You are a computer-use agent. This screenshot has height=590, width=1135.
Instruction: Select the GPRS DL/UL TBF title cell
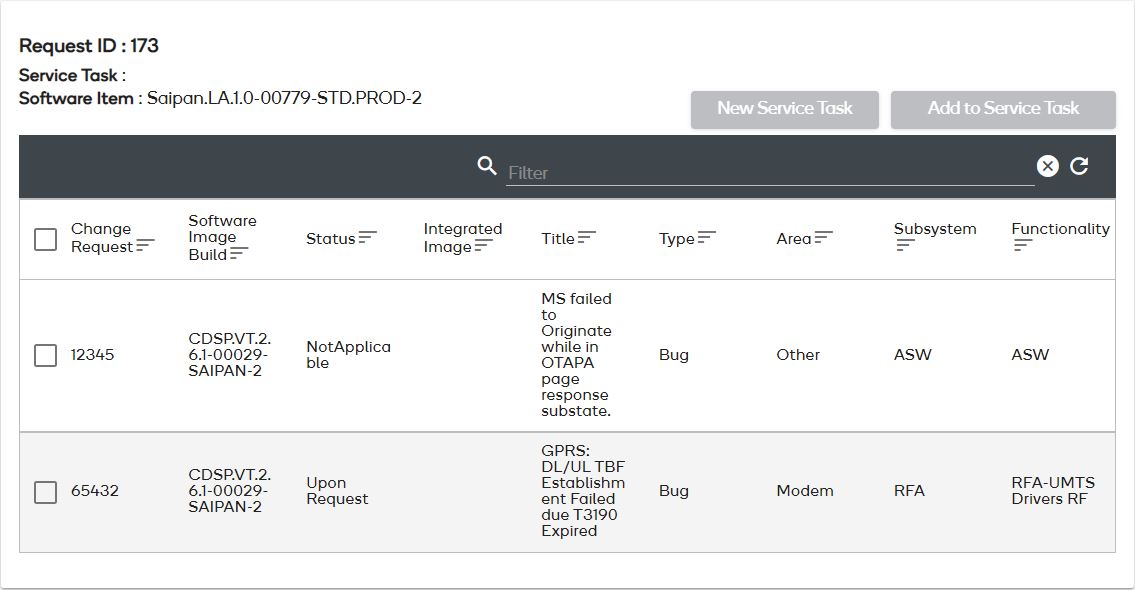click(x=582, y=491)
